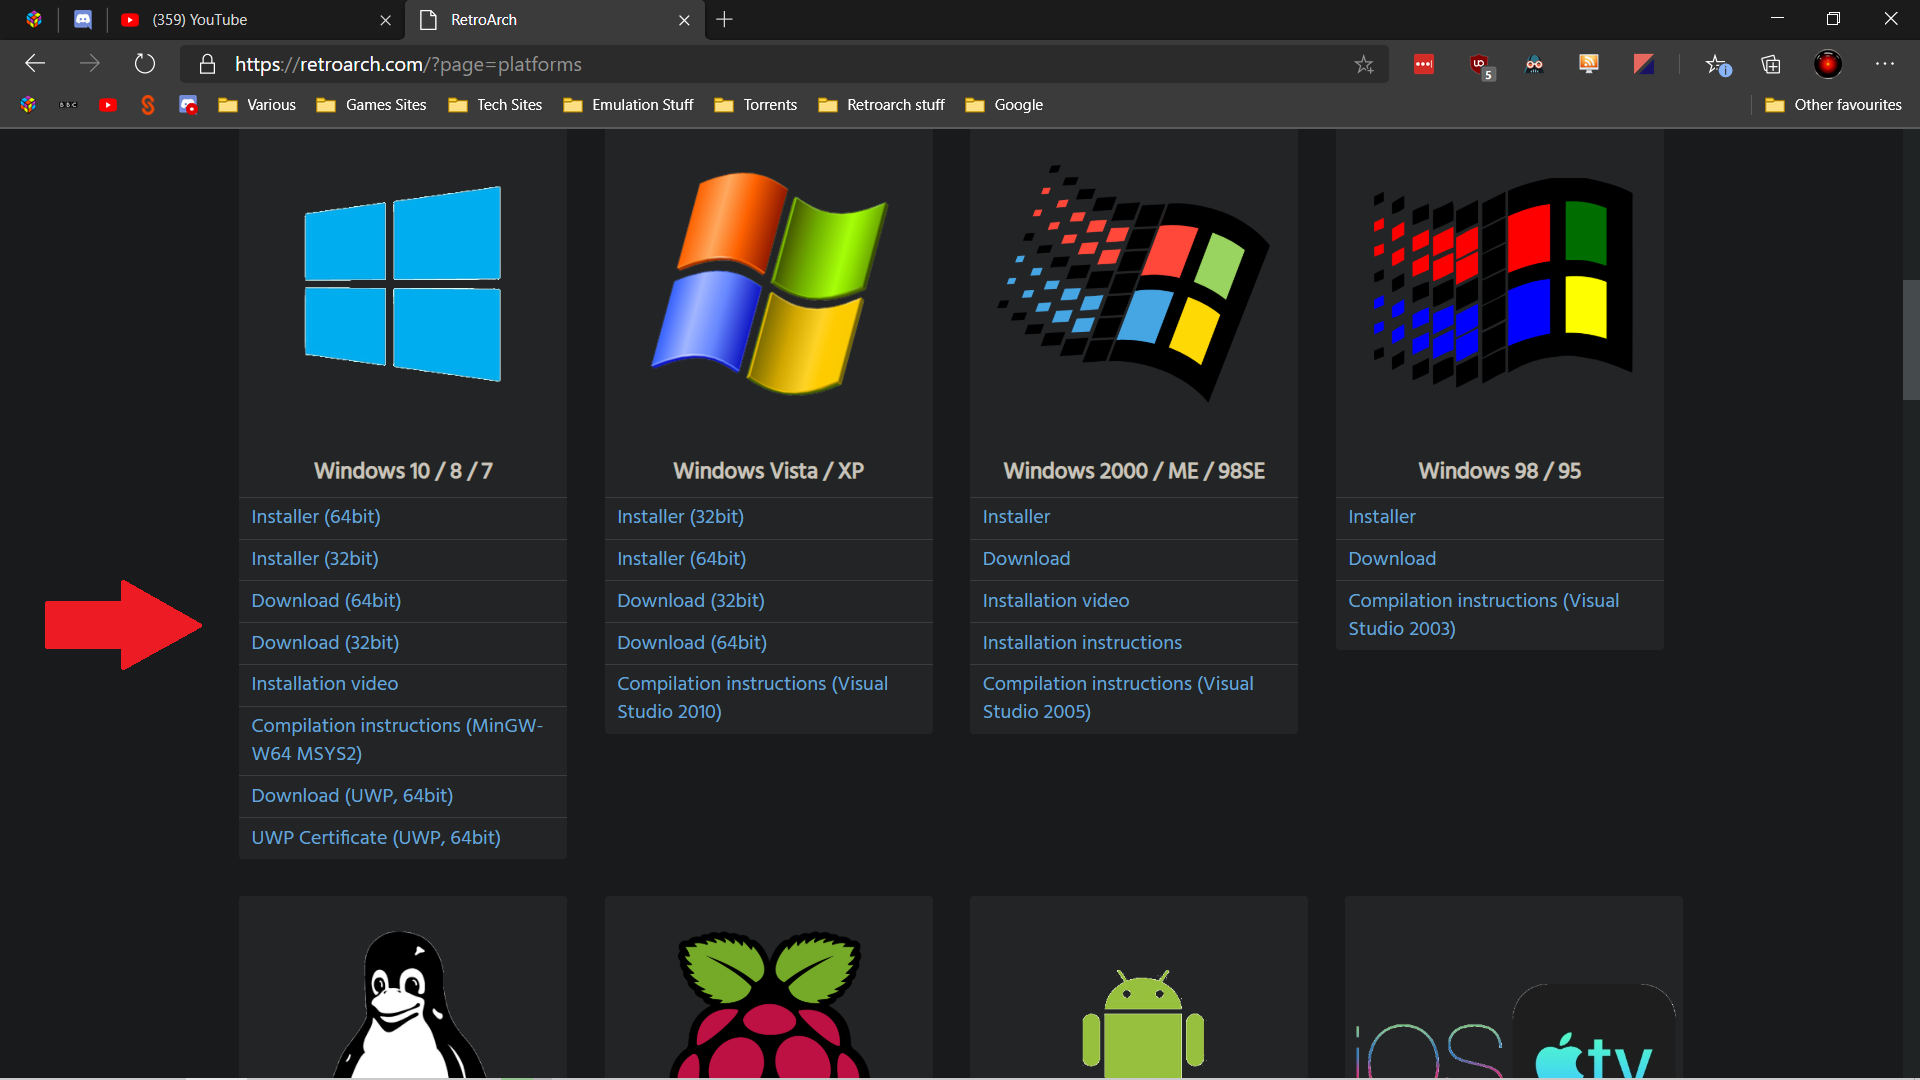This screenshot has height=1080, width=1920.
Task: Click Download (32bit) under Windows Vista / XP
Action: coord(690,601)
